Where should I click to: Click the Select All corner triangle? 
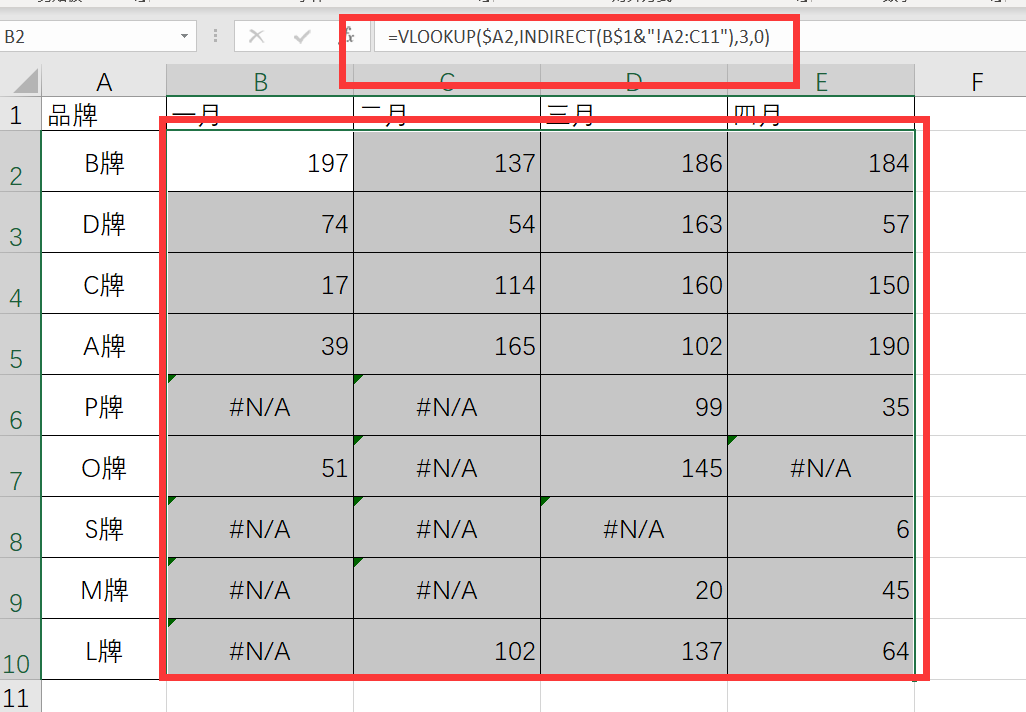26,82
